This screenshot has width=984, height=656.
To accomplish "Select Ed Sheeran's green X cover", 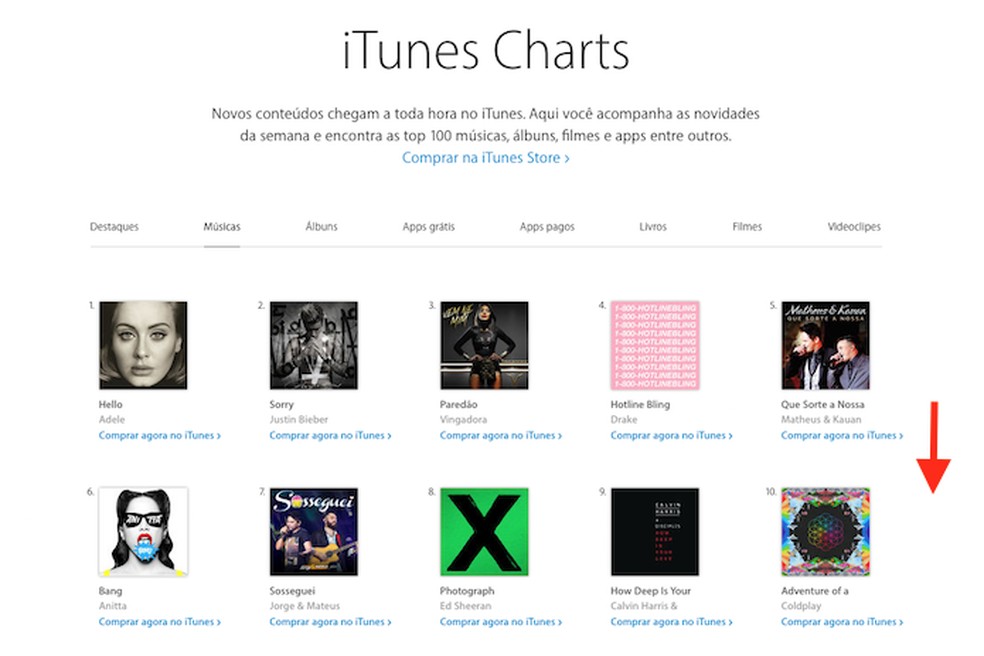I will (x=484, y=531).
